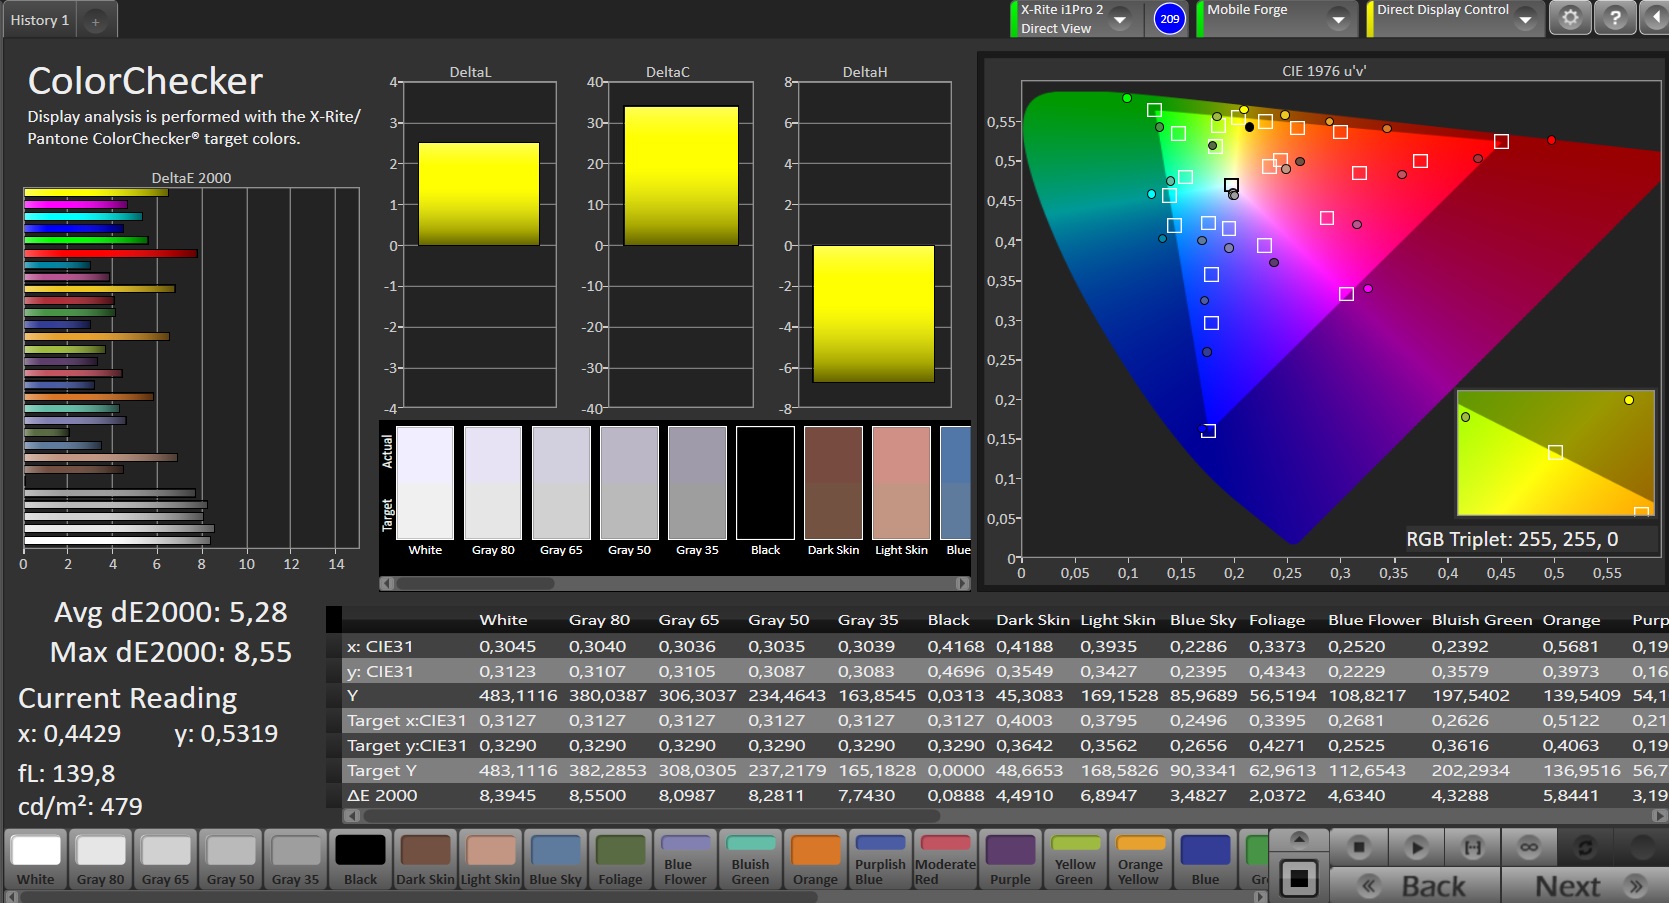Advance to next page with Next button
This screenshot has width=1669, height=903.
coord(1585,886)
